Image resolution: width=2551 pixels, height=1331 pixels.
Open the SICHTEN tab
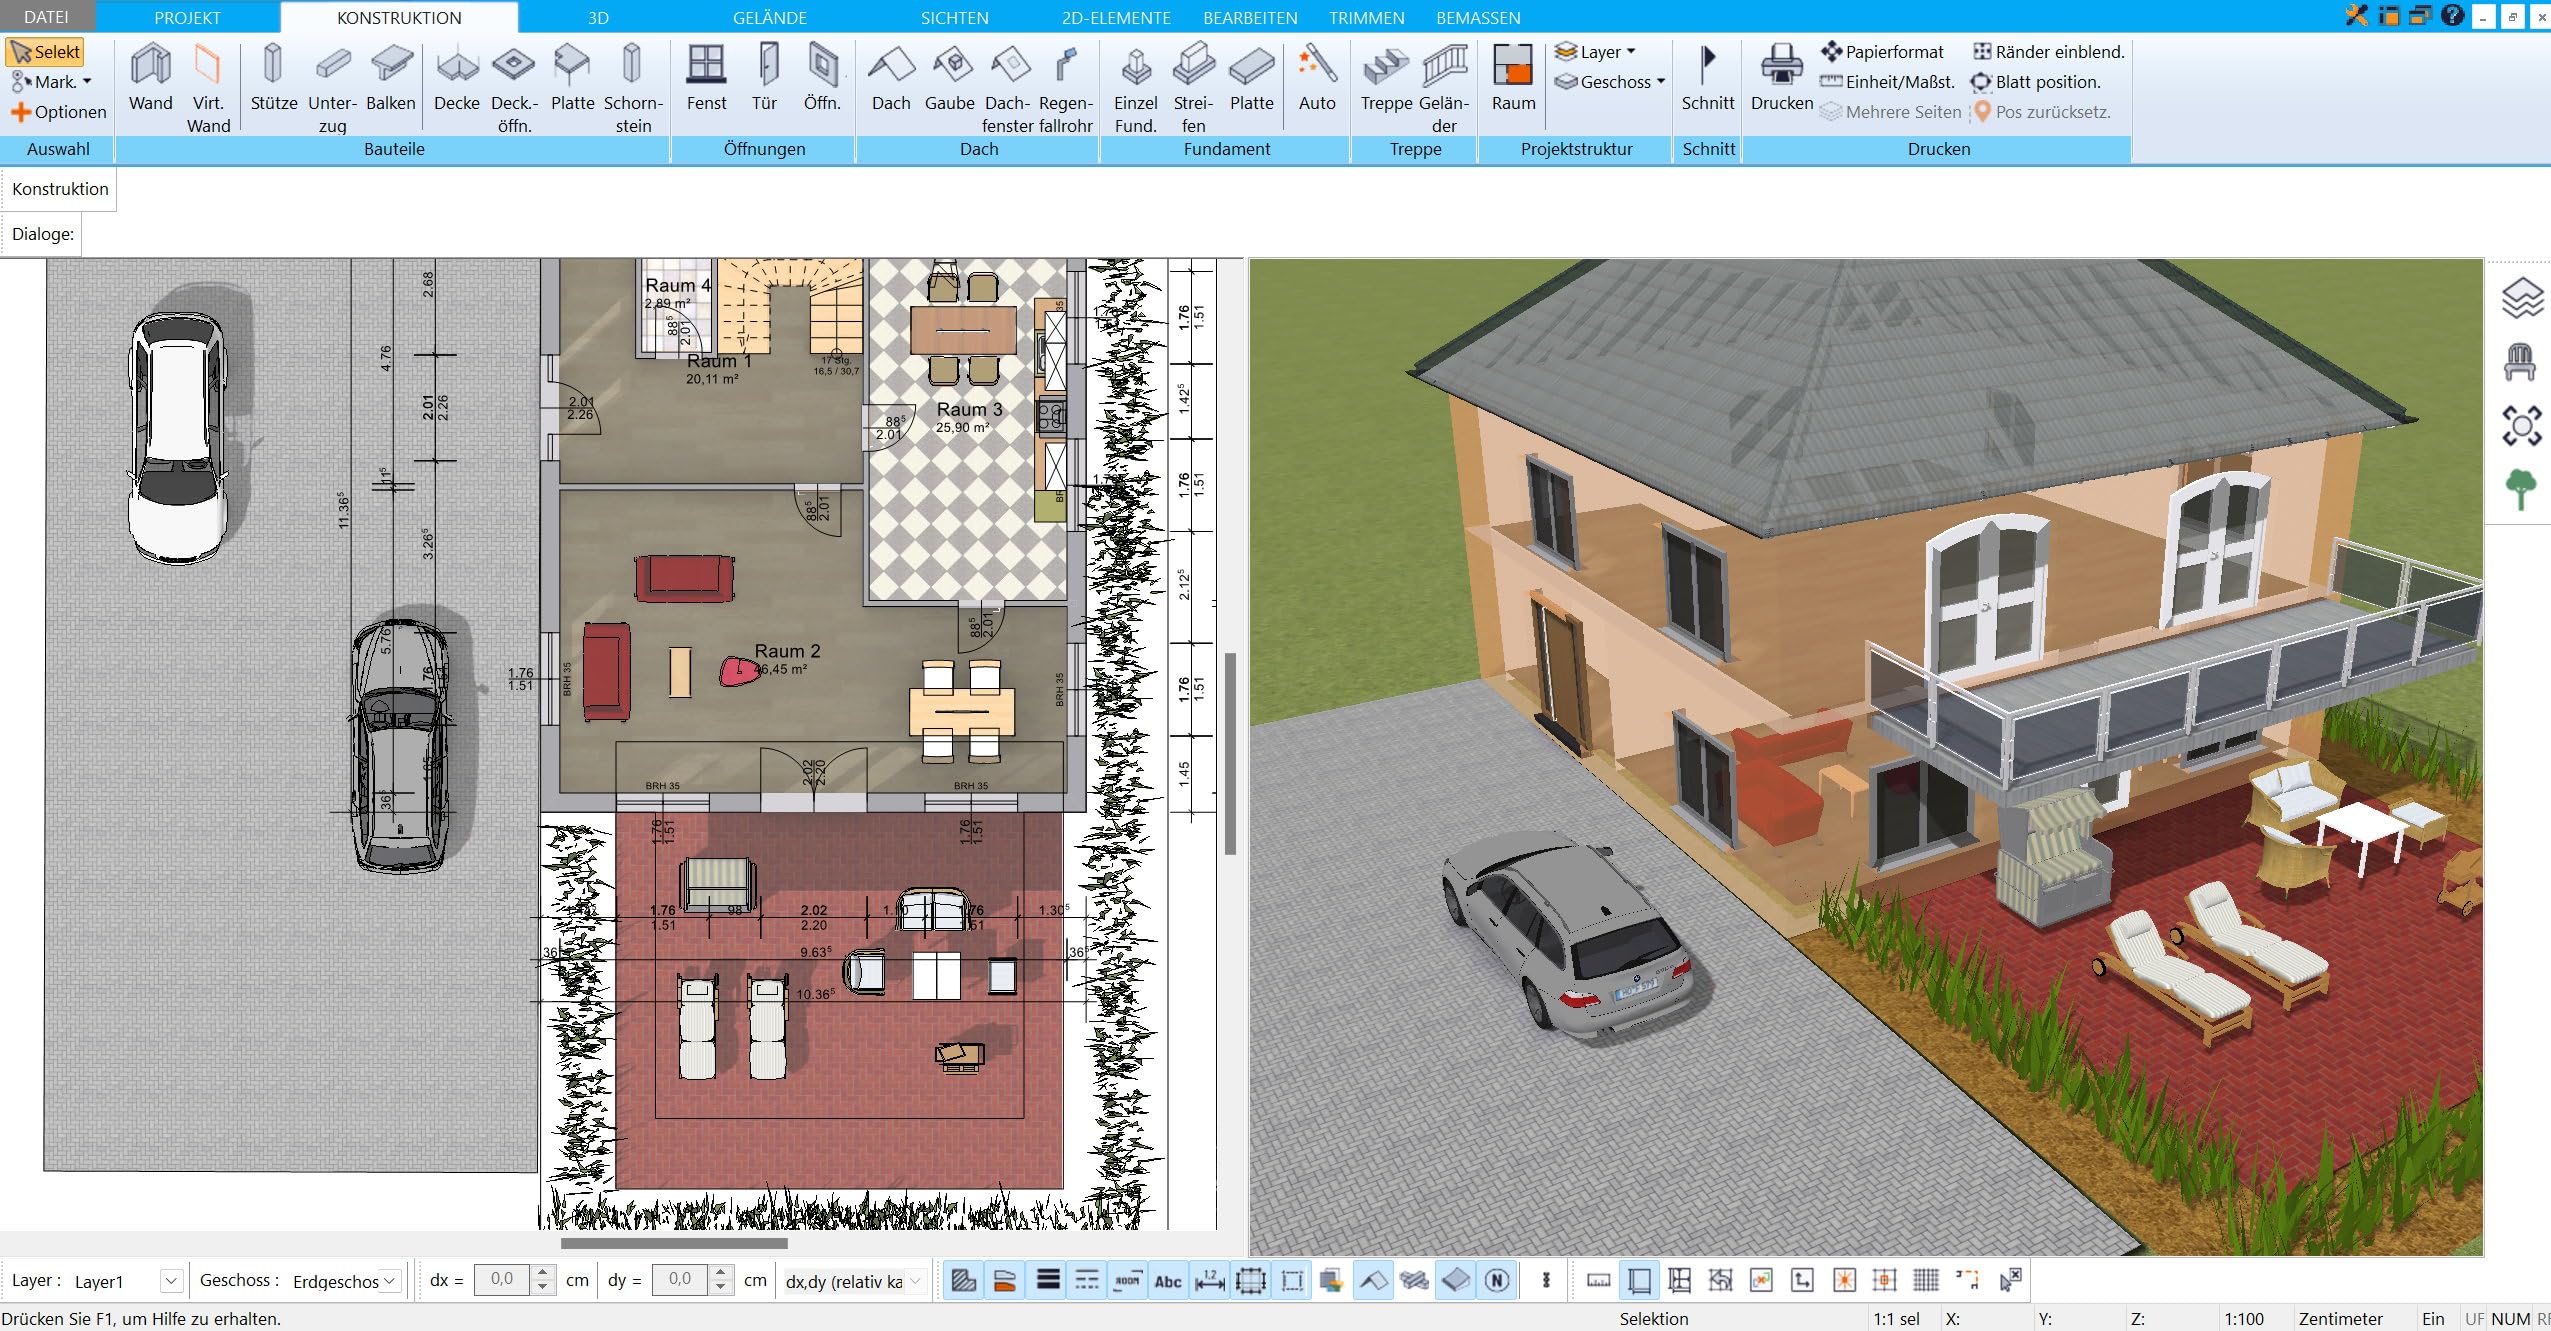[954, 18]
